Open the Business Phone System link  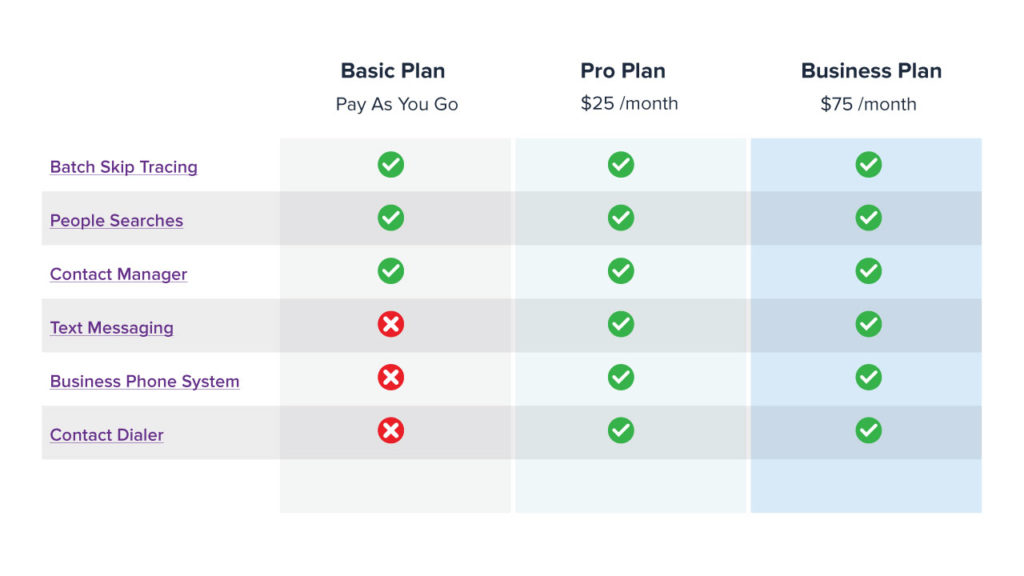coord(144,381)
